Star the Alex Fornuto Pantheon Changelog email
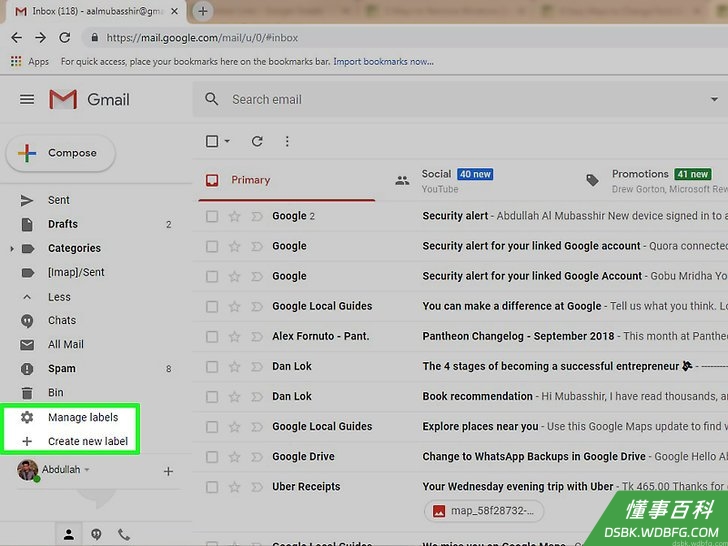Viewport: 728px width, 546px height. (x=234, y=337)
